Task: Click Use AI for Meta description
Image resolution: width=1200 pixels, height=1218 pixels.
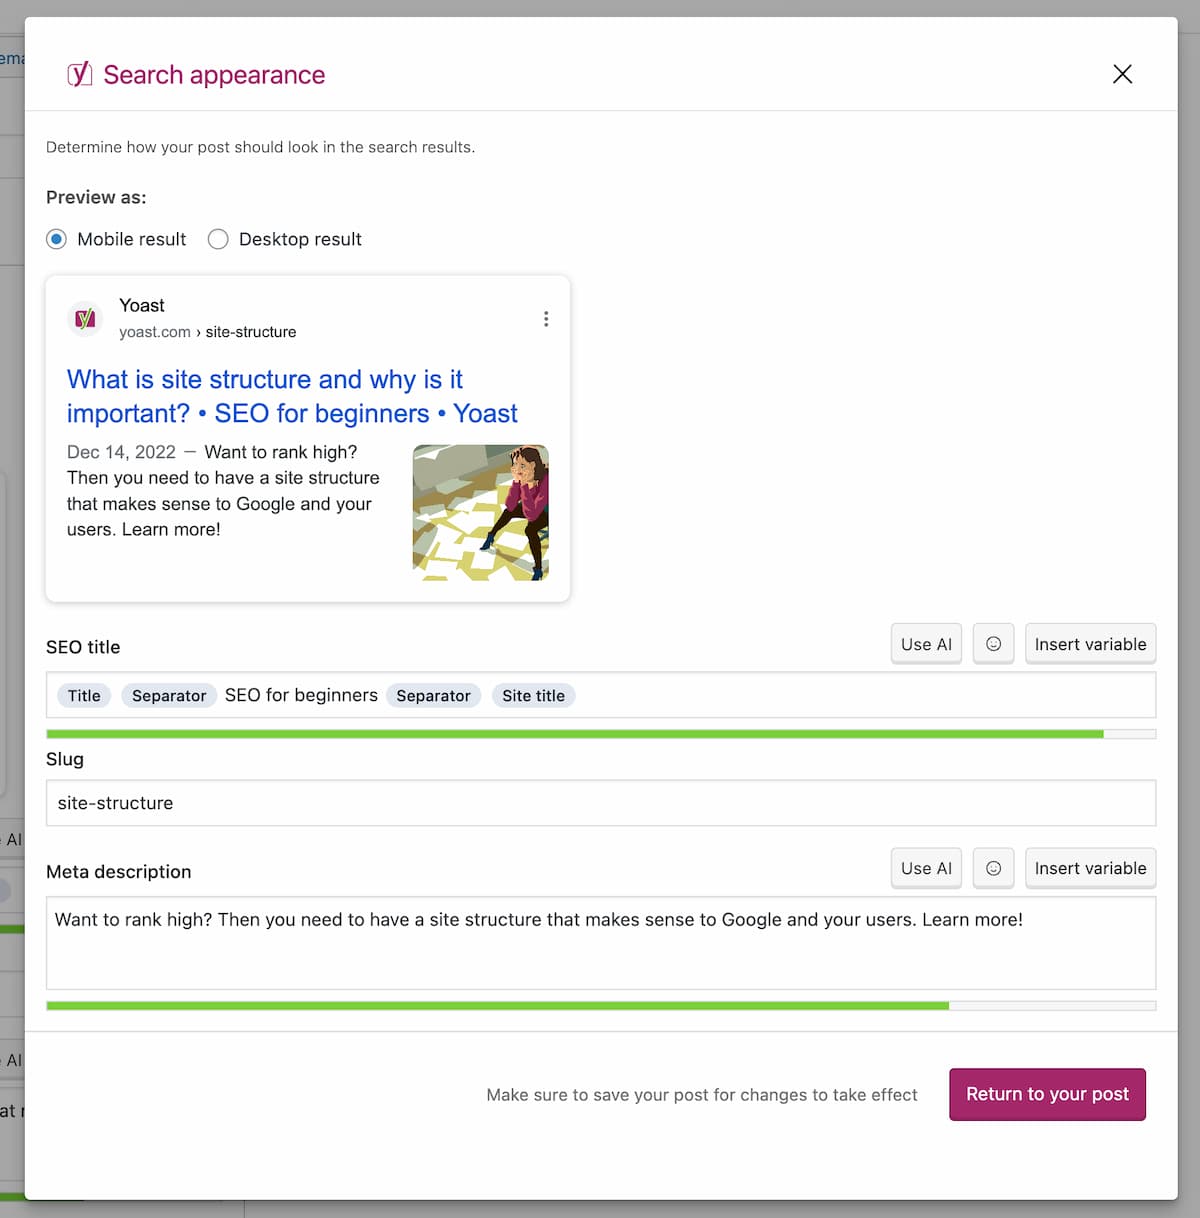Action: (926, 868)
